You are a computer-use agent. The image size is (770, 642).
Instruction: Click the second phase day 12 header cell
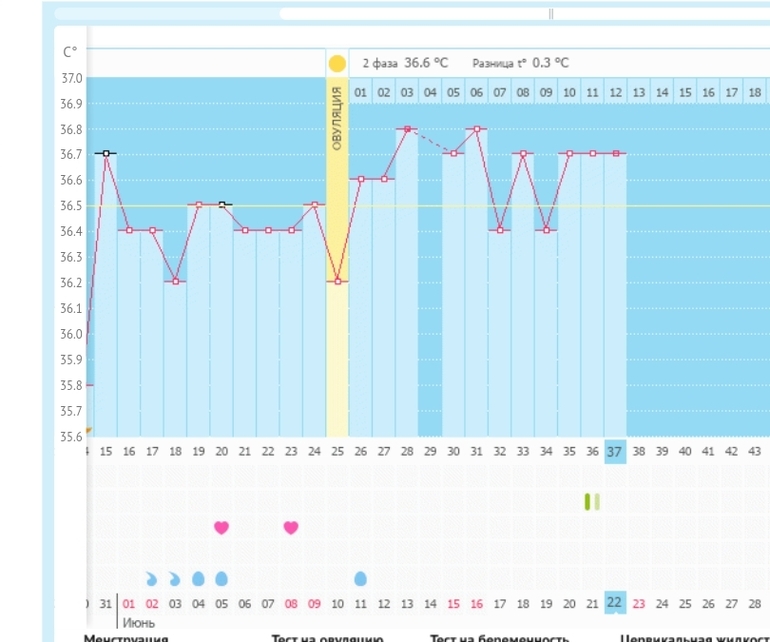point(615,92)
